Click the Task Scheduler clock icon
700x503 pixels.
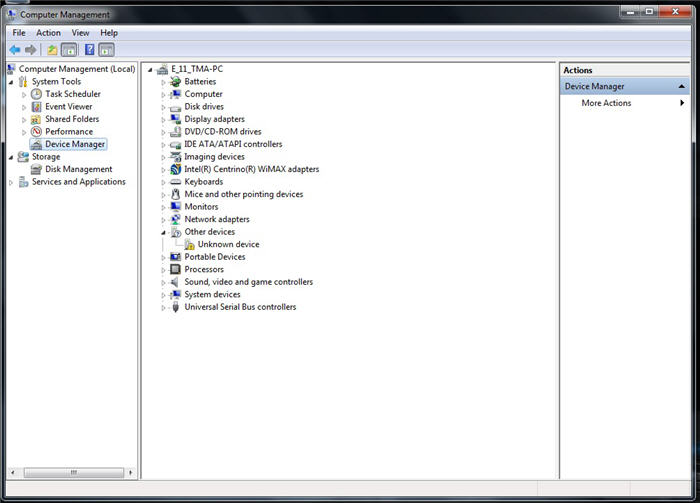tap(36, 94)
